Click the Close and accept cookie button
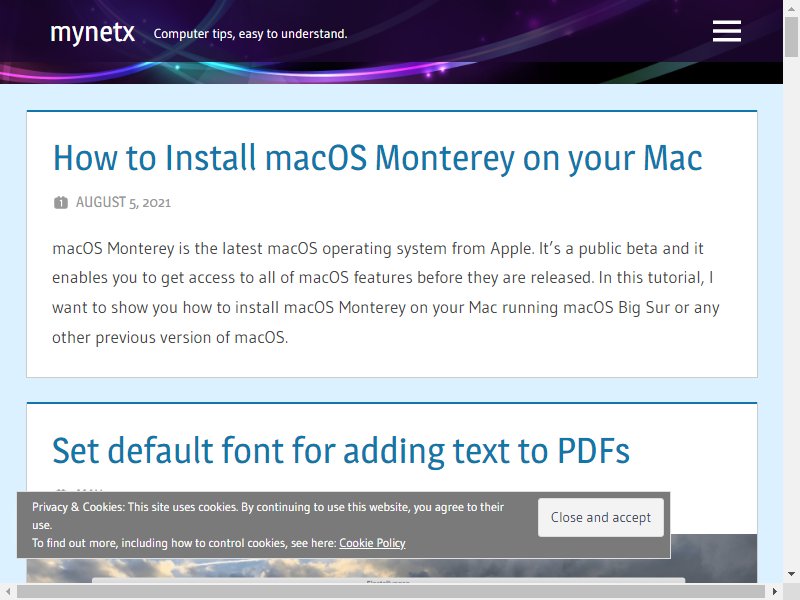The image size is (800, 600). tap(601, 517)
